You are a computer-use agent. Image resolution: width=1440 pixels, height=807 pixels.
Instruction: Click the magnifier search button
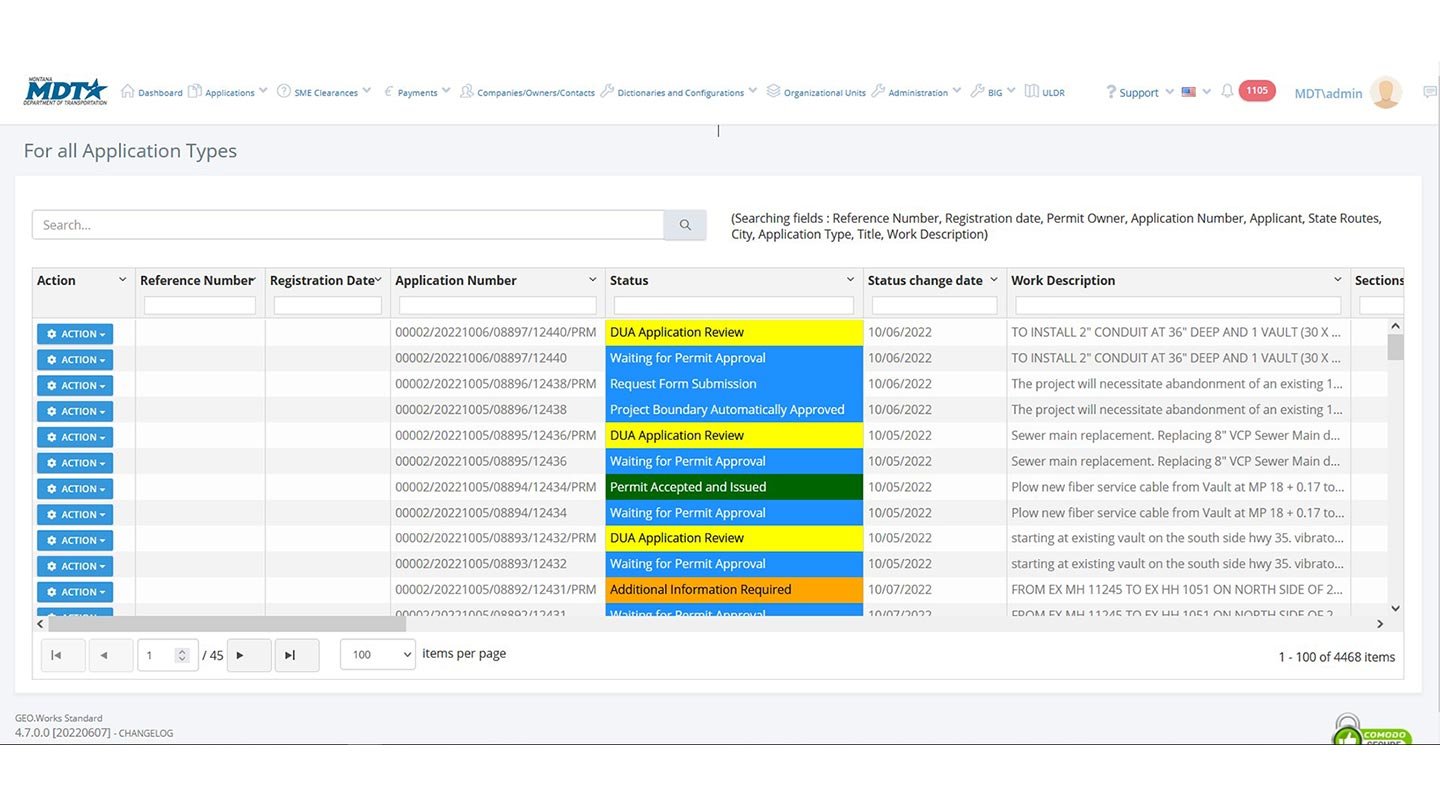(685, 225)
